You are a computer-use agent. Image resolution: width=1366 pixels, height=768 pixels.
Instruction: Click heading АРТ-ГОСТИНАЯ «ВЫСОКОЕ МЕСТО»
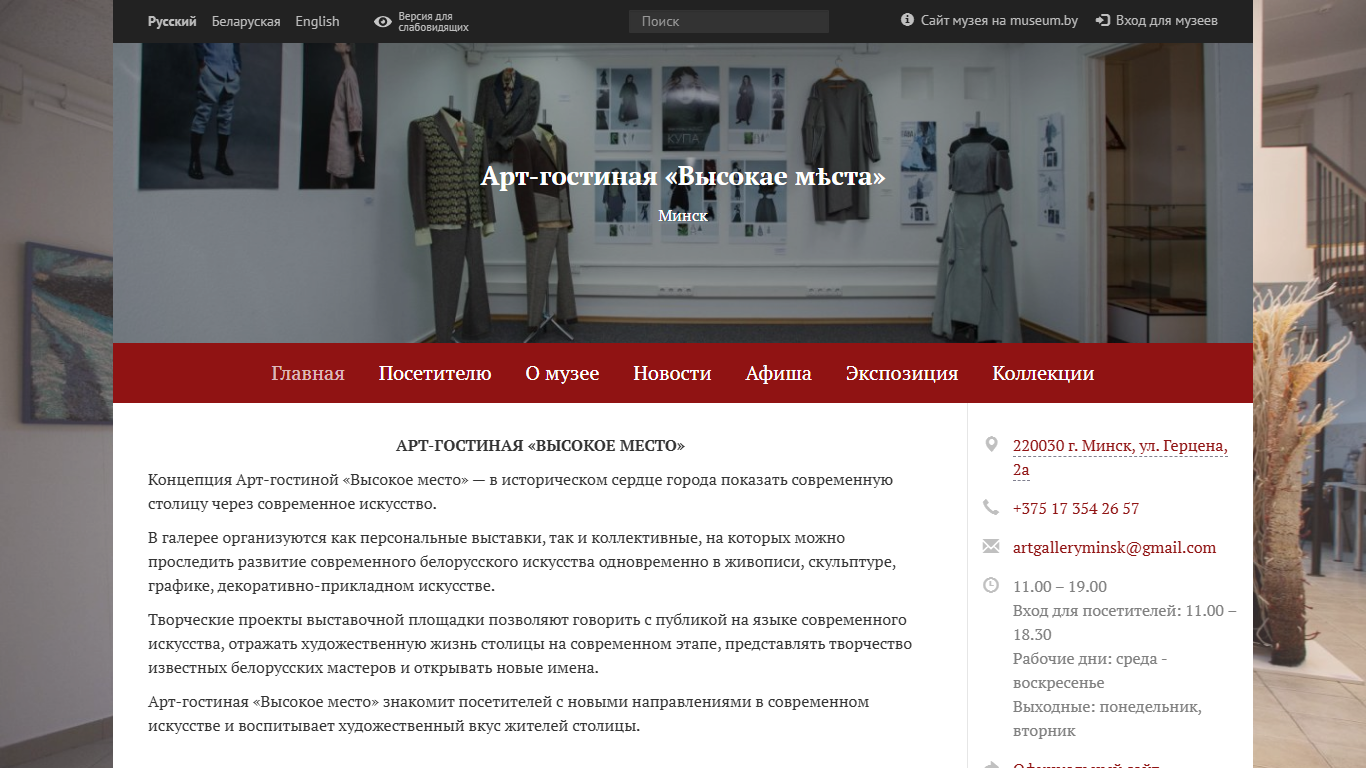coord(540,445)
